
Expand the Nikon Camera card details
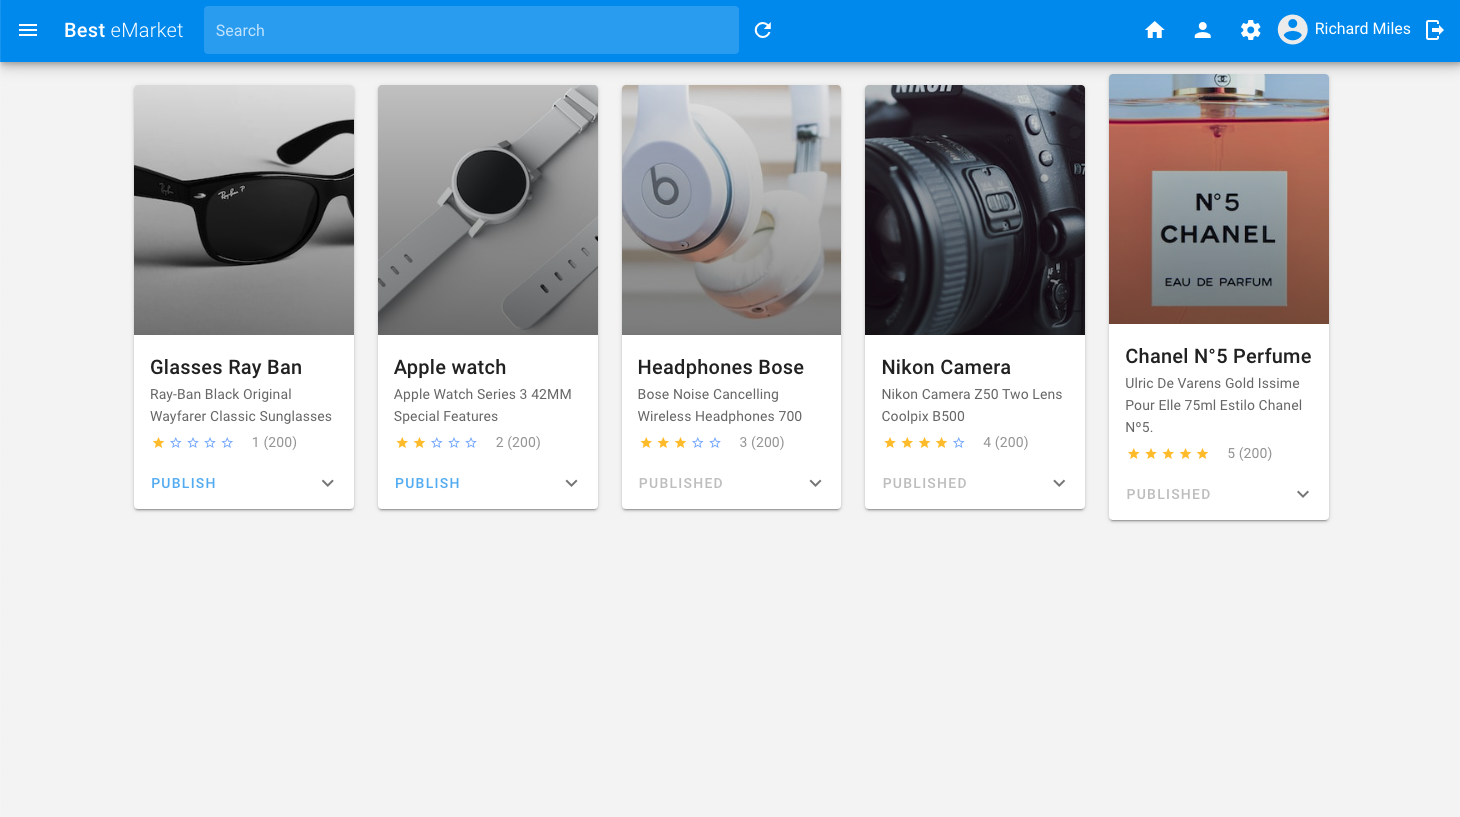[x=1060, y=483]
